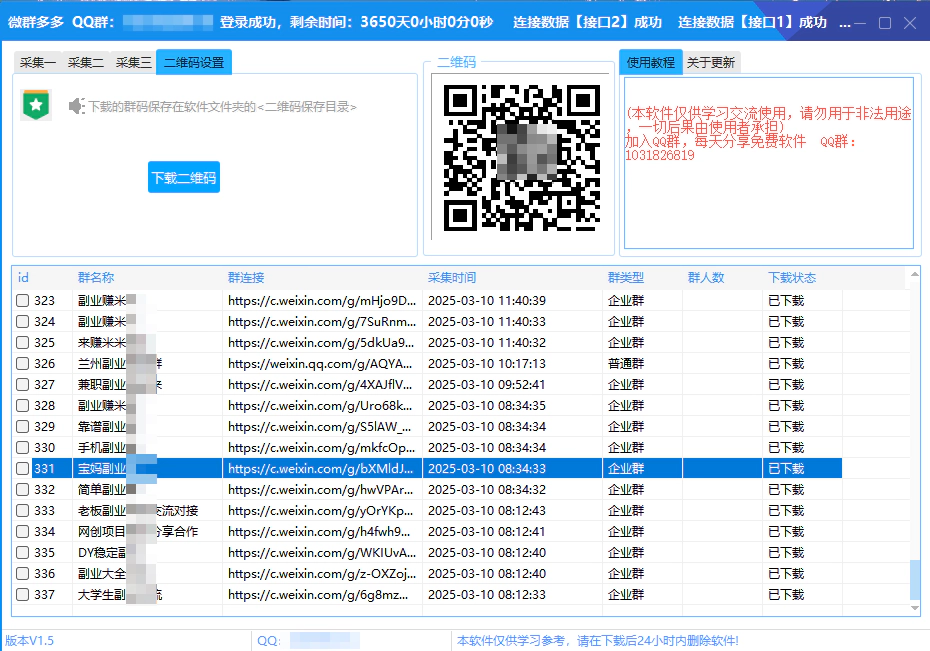Click the scroll-down arrow of the table
Viewport: 930px width, 651px height.
(914, 608)
